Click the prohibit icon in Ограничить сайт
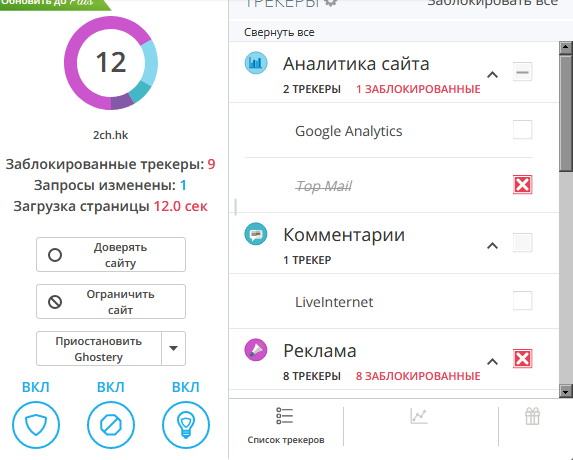The image size is (573, 460). click(x=55, y=302)
